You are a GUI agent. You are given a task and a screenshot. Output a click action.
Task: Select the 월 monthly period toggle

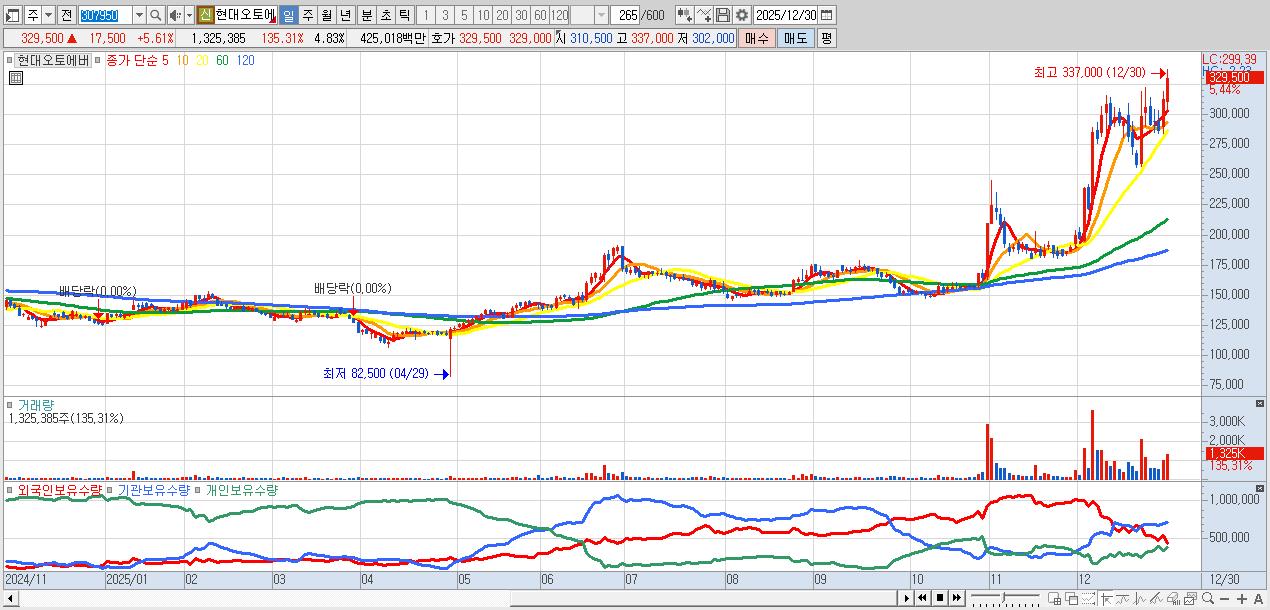[326, 15]
